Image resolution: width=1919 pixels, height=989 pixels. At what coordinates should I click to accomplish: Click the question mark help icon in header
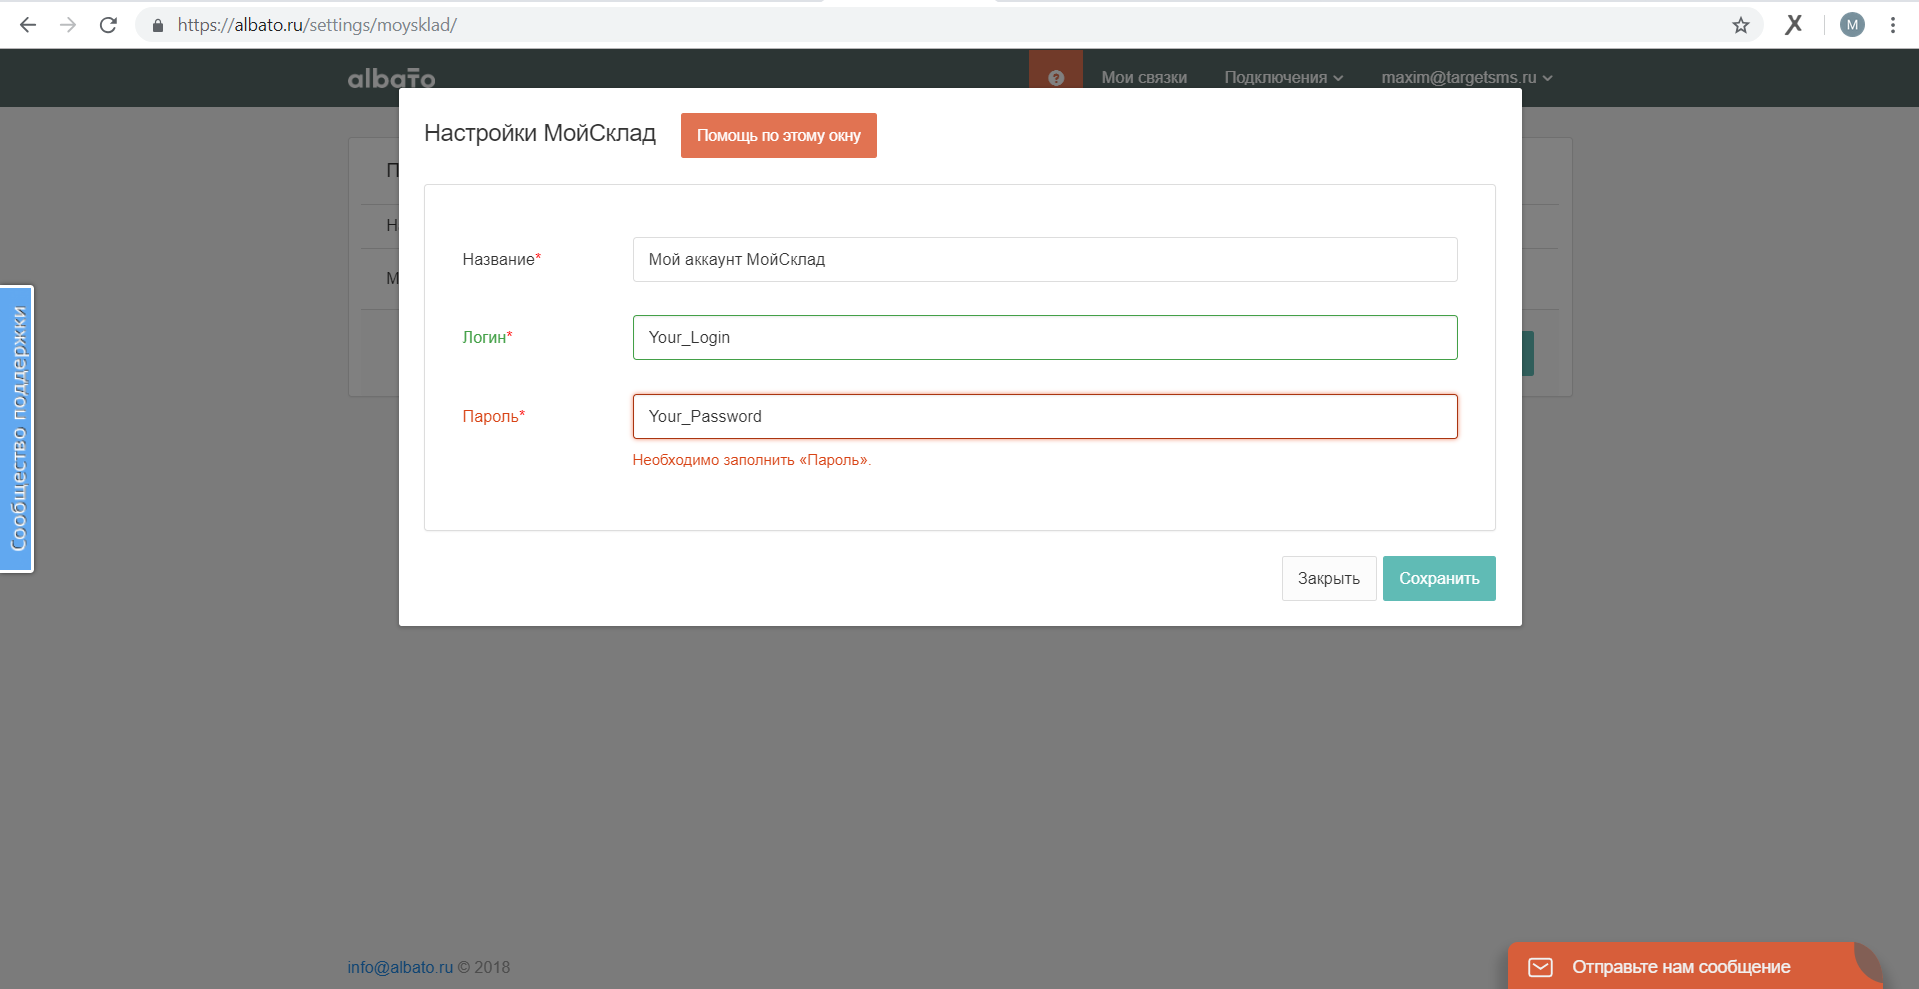pyautogui.click(x=1056, y=78)
